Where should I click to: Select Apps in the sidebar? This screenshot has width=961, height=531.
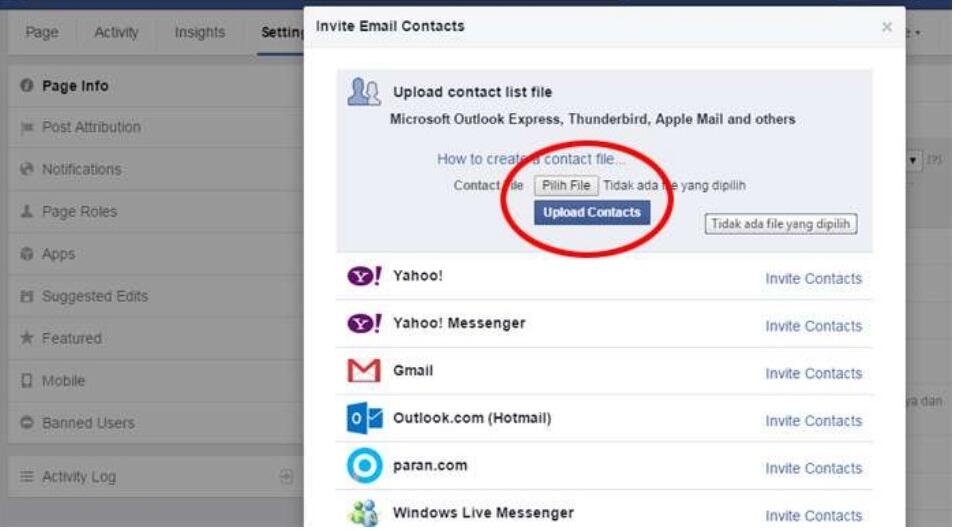pyautogui.click(x=156, y=254)
